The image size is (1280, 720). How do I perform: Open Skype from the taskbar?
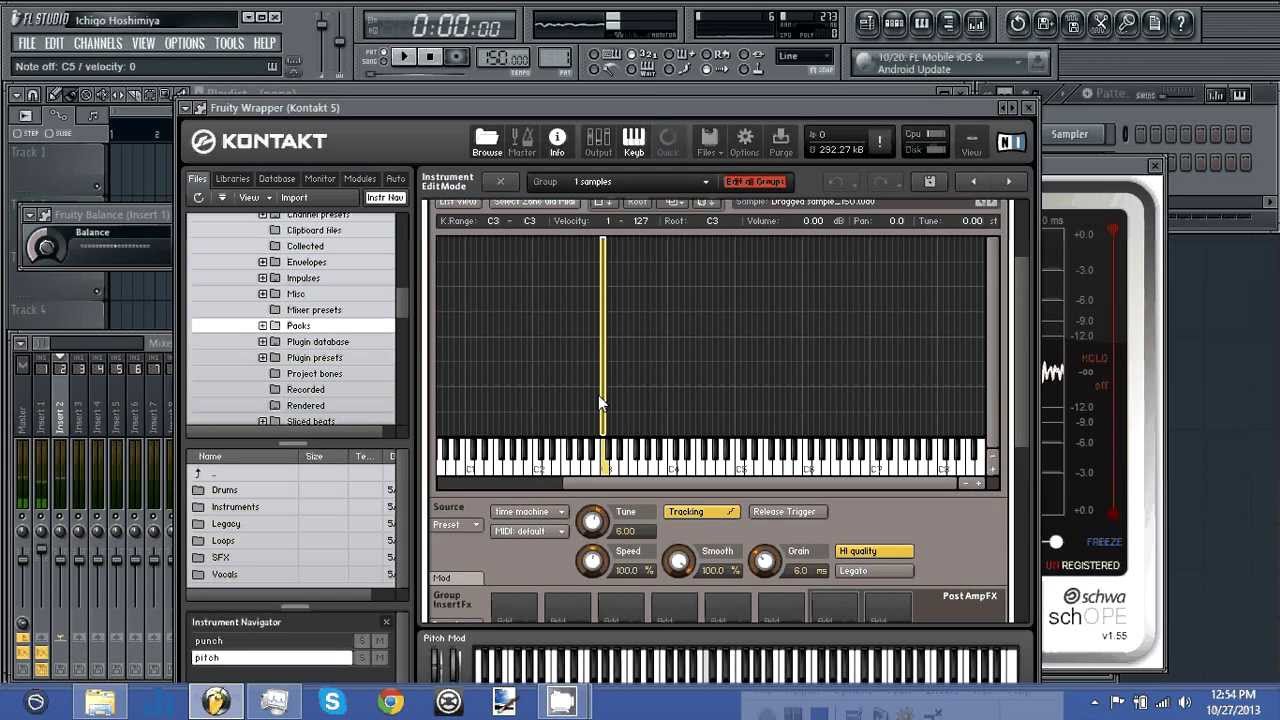click(332, 702)
